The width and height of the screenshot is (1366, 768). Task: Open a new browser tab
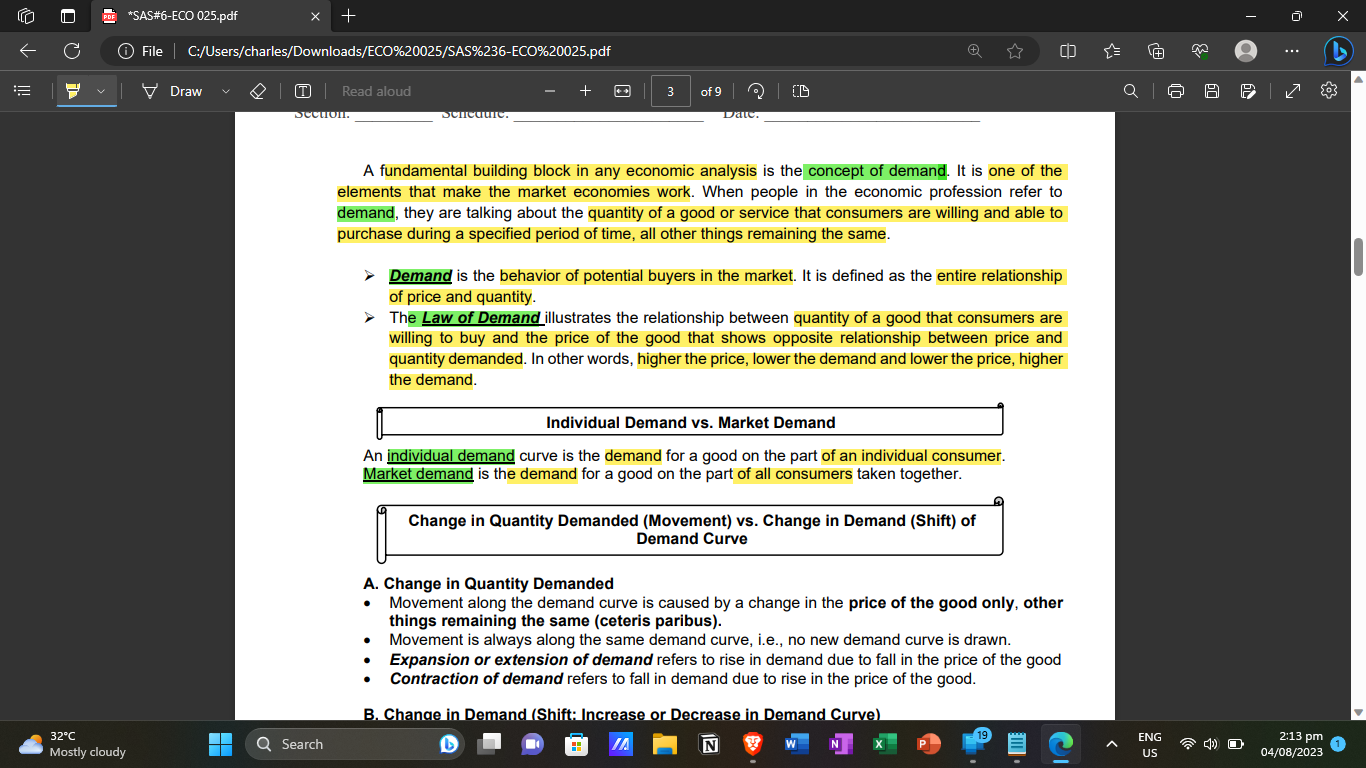[348, 16]
